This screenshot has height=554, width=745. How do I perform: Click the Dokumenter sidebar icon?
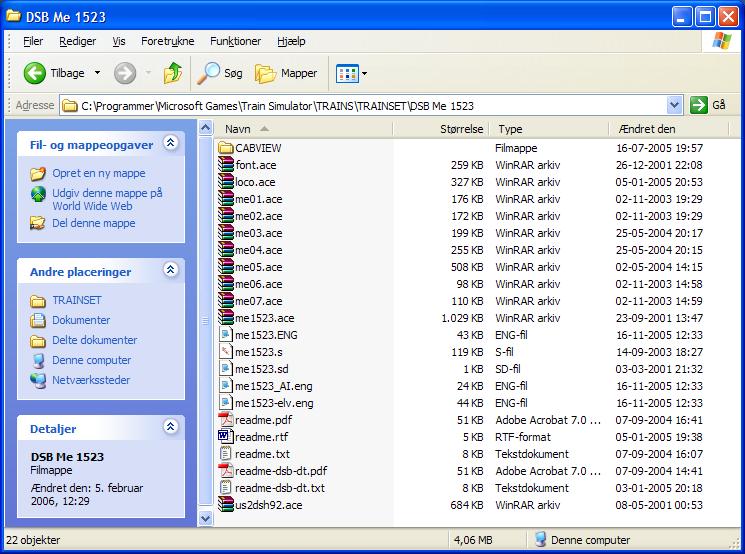pyautogui.click(x=38, y=320)
